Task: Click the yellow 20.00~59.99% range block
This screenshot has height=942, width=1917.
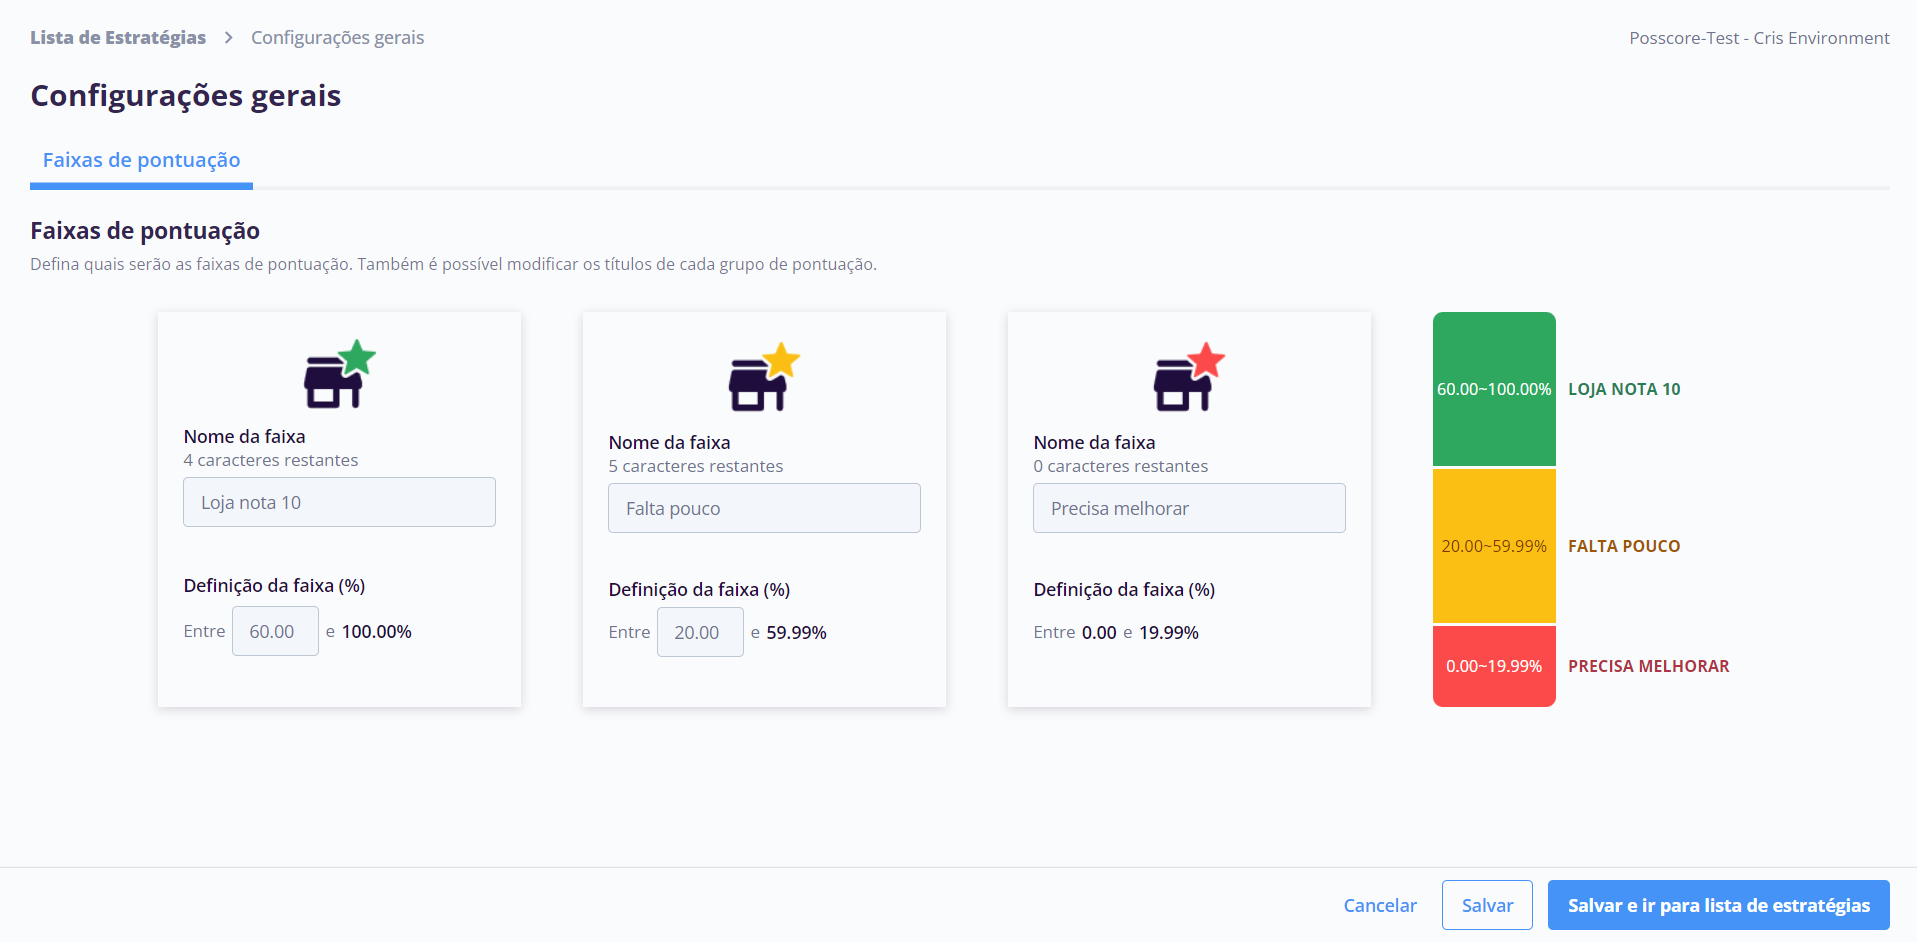Action: (1494, 546)
